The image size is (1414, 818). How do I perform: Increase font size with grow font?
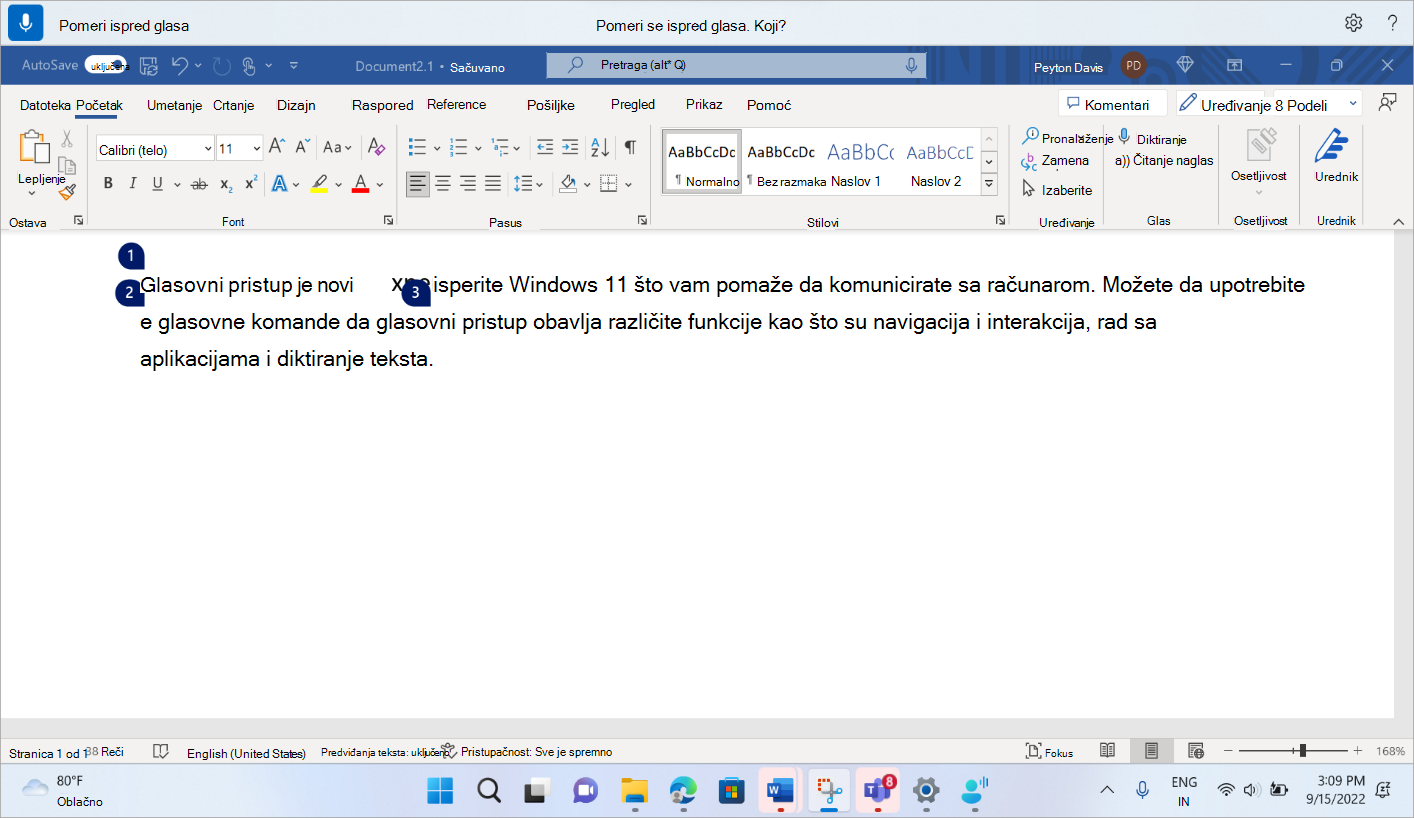click(277, 147)
